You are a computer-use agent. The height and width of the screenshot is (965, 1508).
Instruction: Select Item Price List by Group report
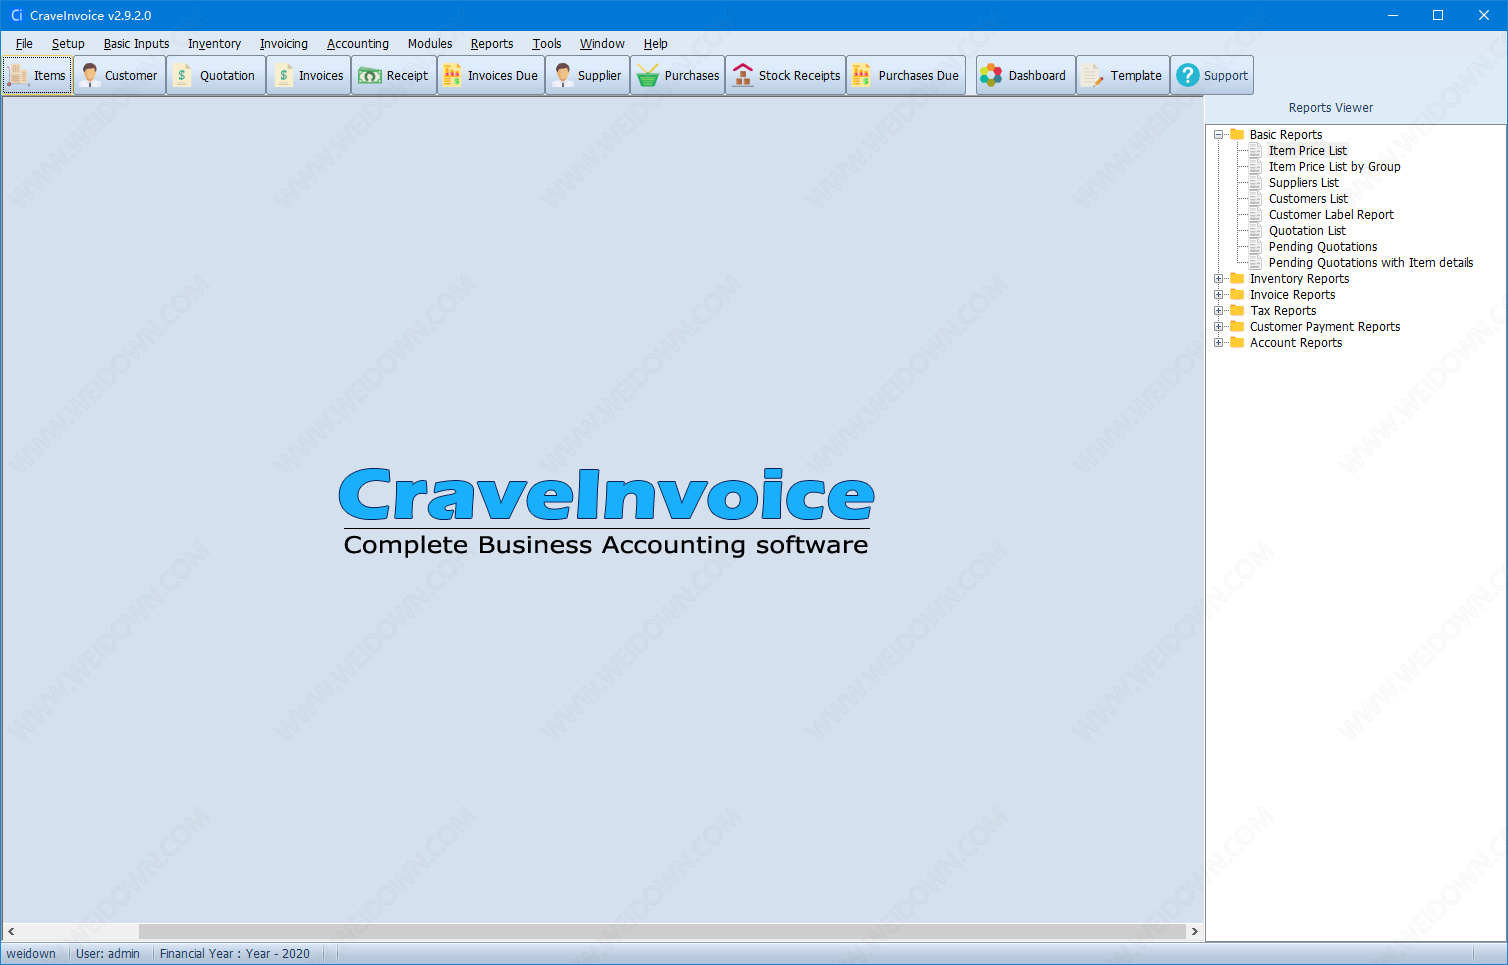pyautogui.click(x=1334, y=167)
